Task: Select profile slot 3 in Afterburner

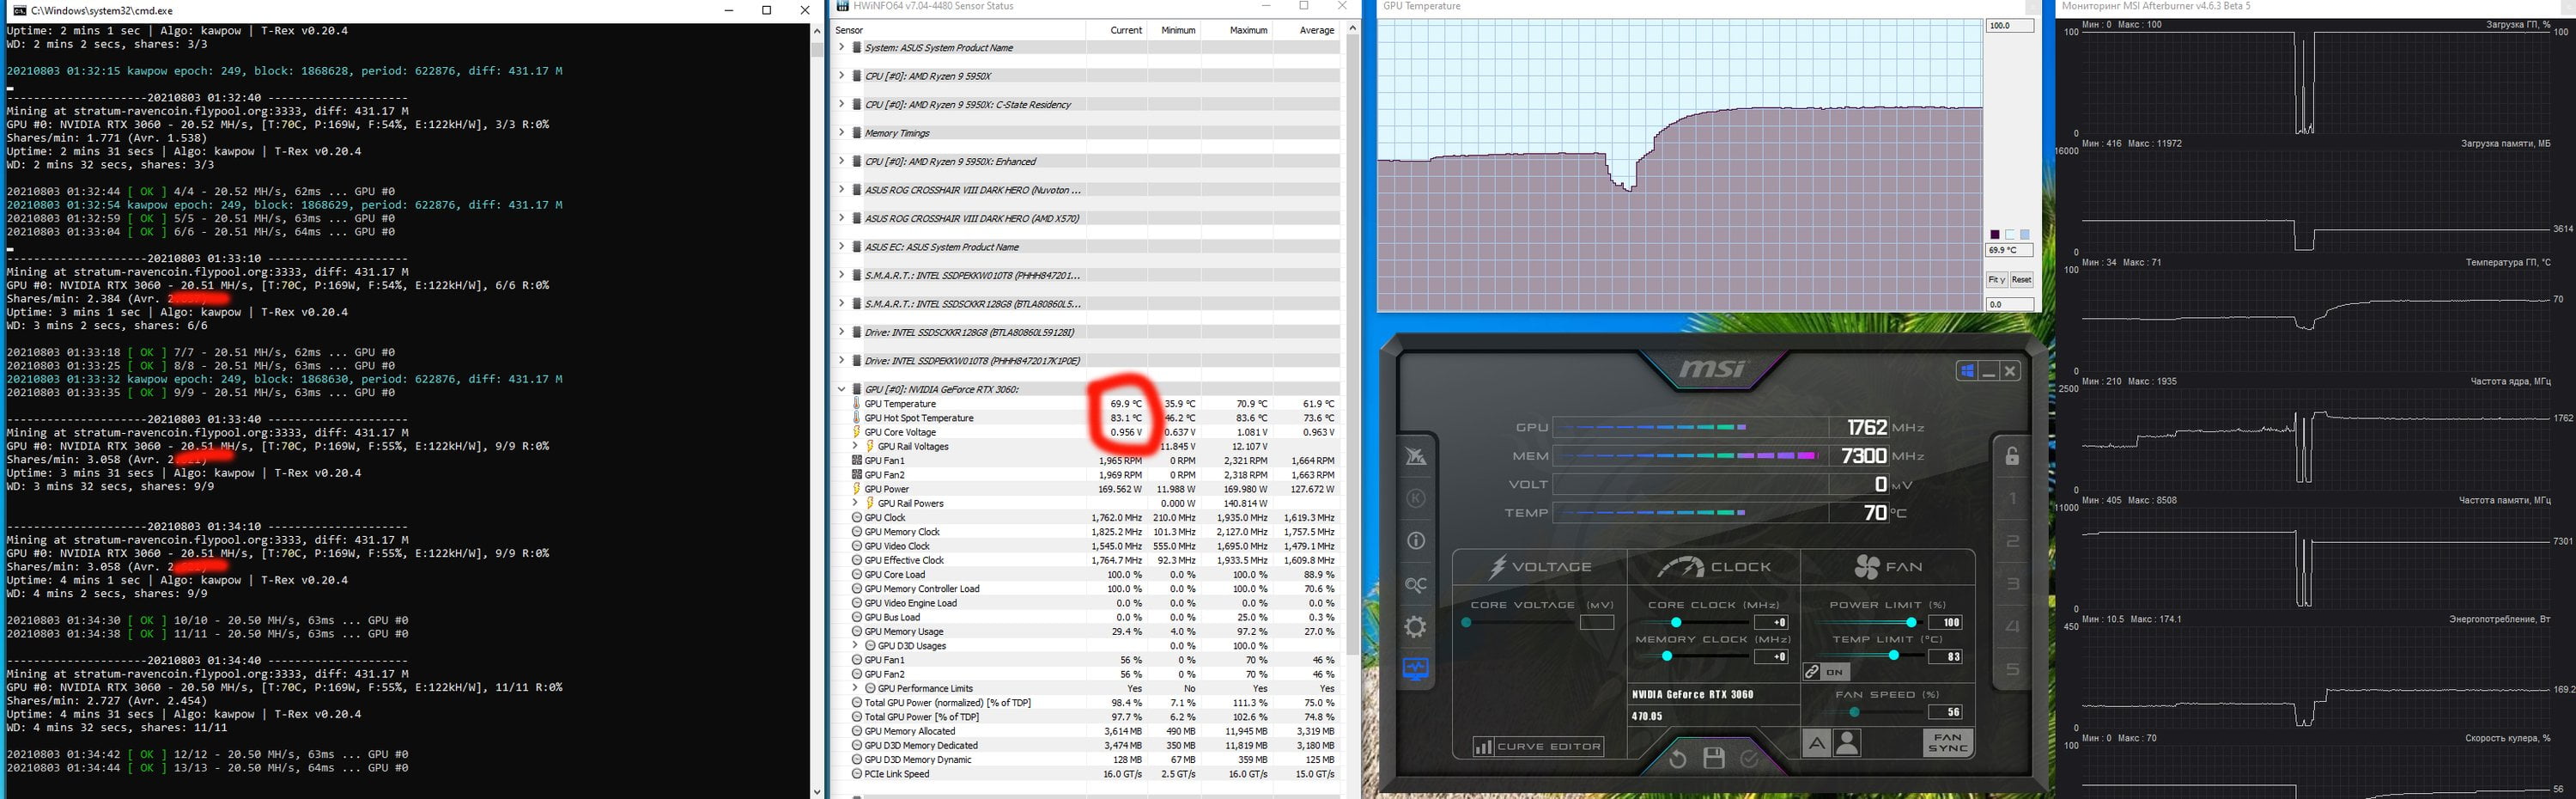Action: point(2013,583)
